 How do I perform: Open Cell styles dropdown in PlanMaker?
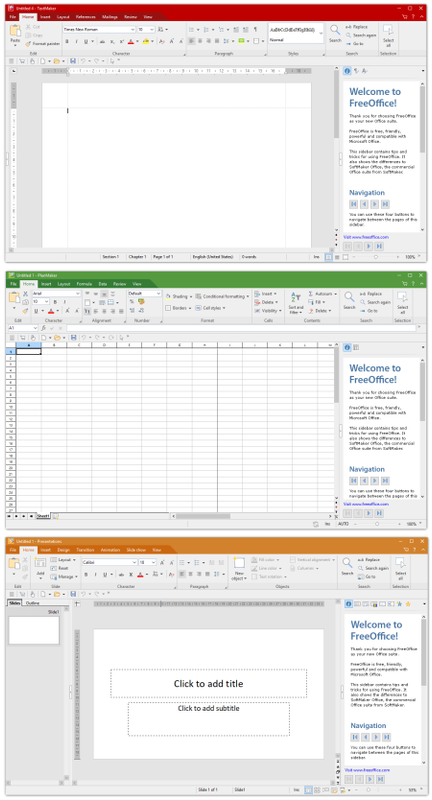[211, 308]
